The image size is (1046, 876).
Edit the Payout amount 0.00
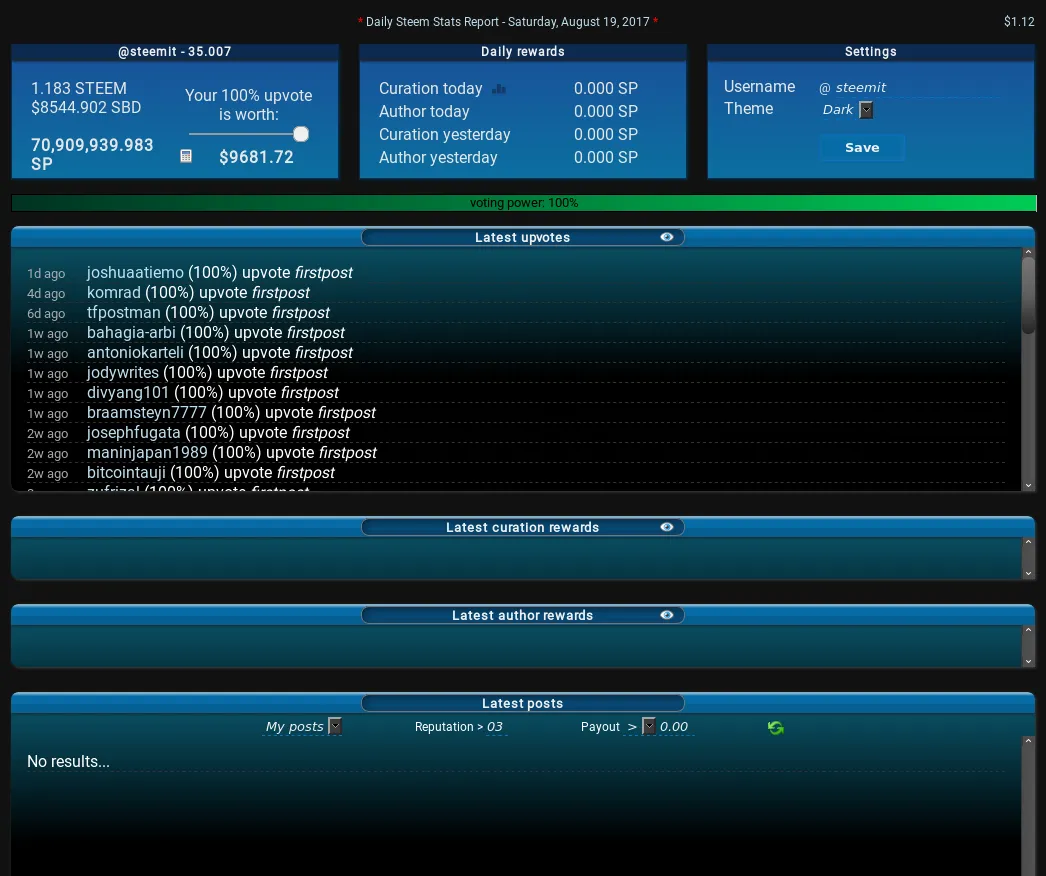[x=676, y=727]
